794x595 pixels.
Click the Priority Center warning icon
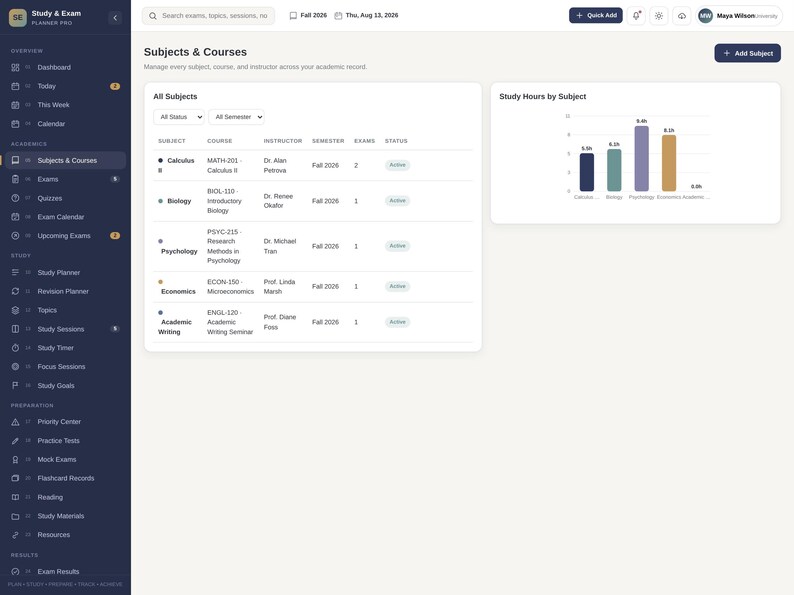pos(15,422)
